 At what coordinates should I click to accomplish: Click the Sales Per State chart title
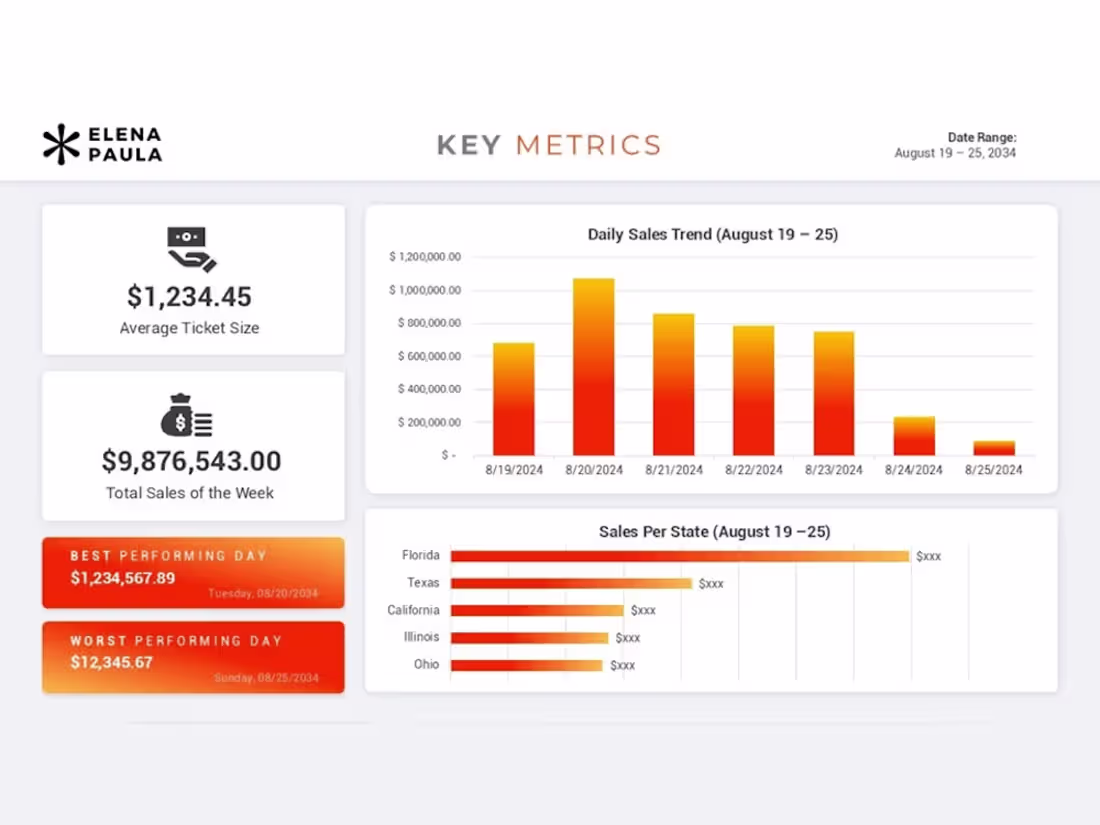(x=715, y=532)
